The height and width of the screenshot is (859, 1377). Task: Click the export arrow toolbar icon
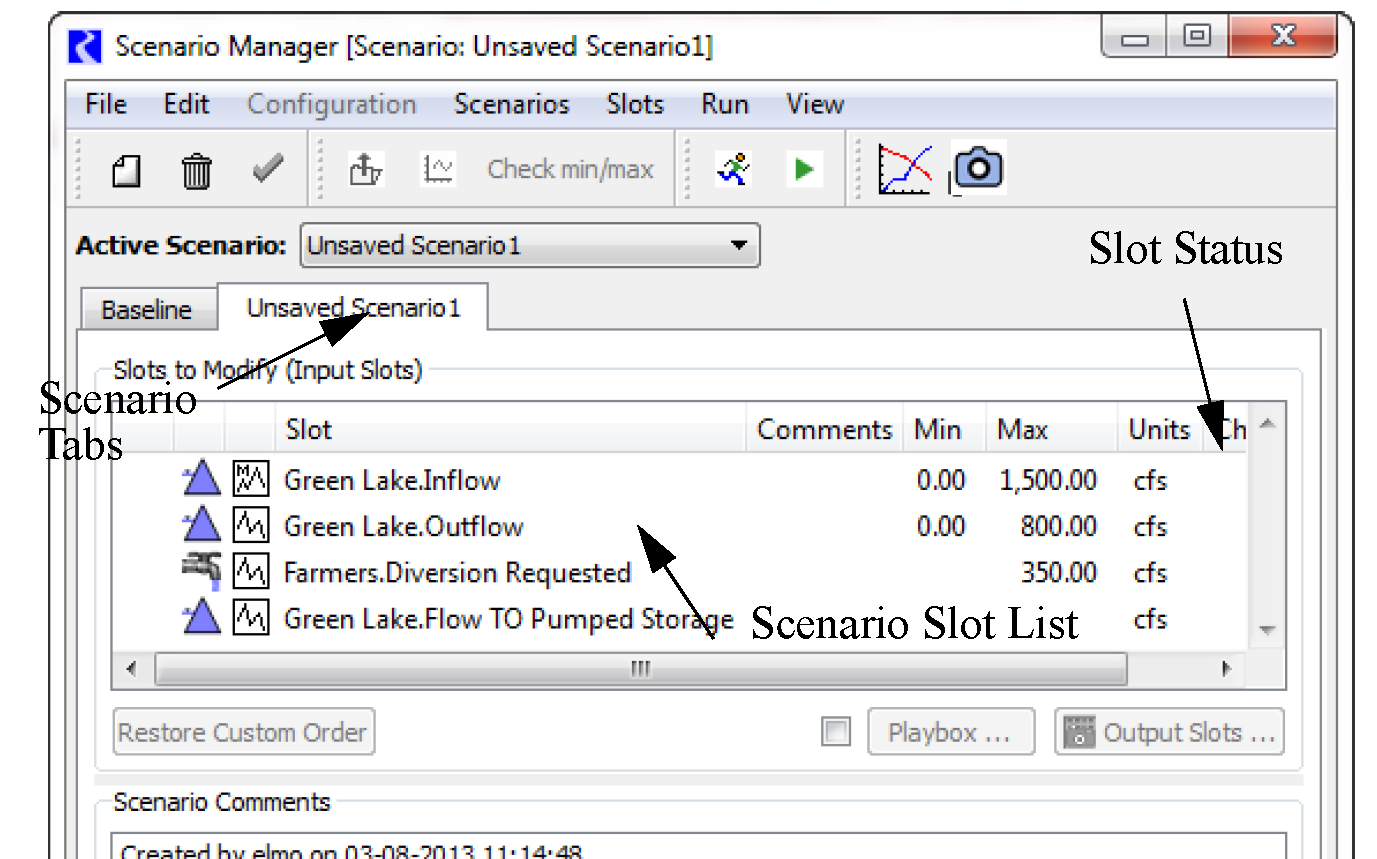click(365, 170)
